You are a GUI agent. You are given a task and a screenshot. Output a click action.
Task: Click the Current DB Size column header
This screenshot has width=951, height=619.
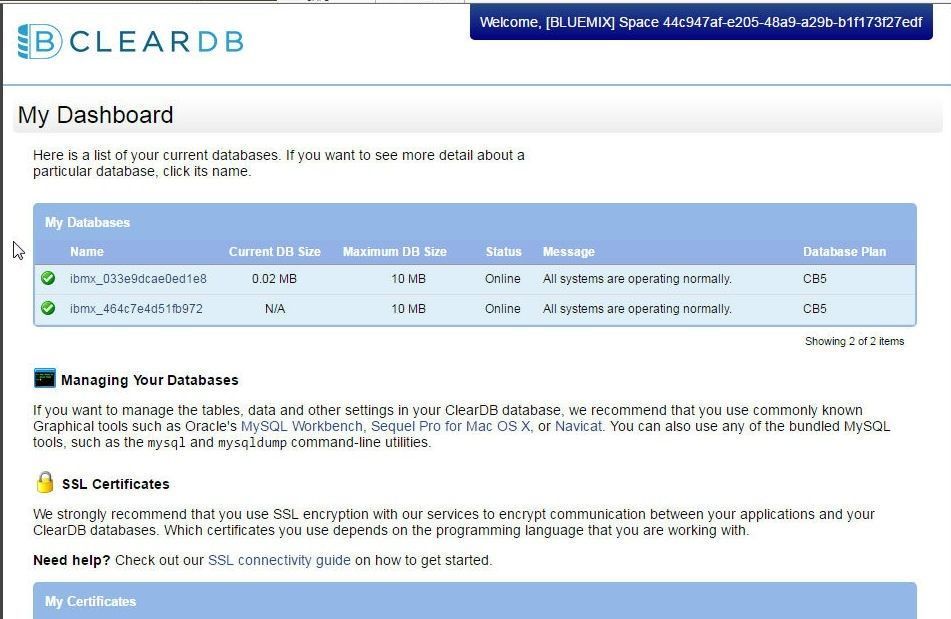(x=275, y=252)
